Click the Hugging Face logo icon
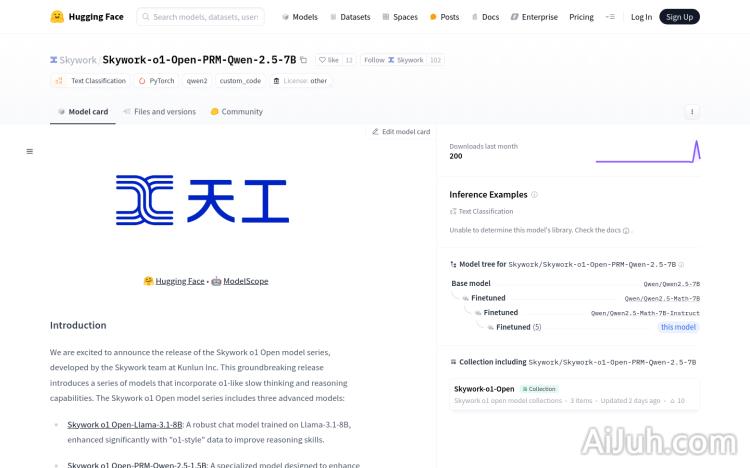The width and height of the screenshot is (750, 468). [58, 17]
